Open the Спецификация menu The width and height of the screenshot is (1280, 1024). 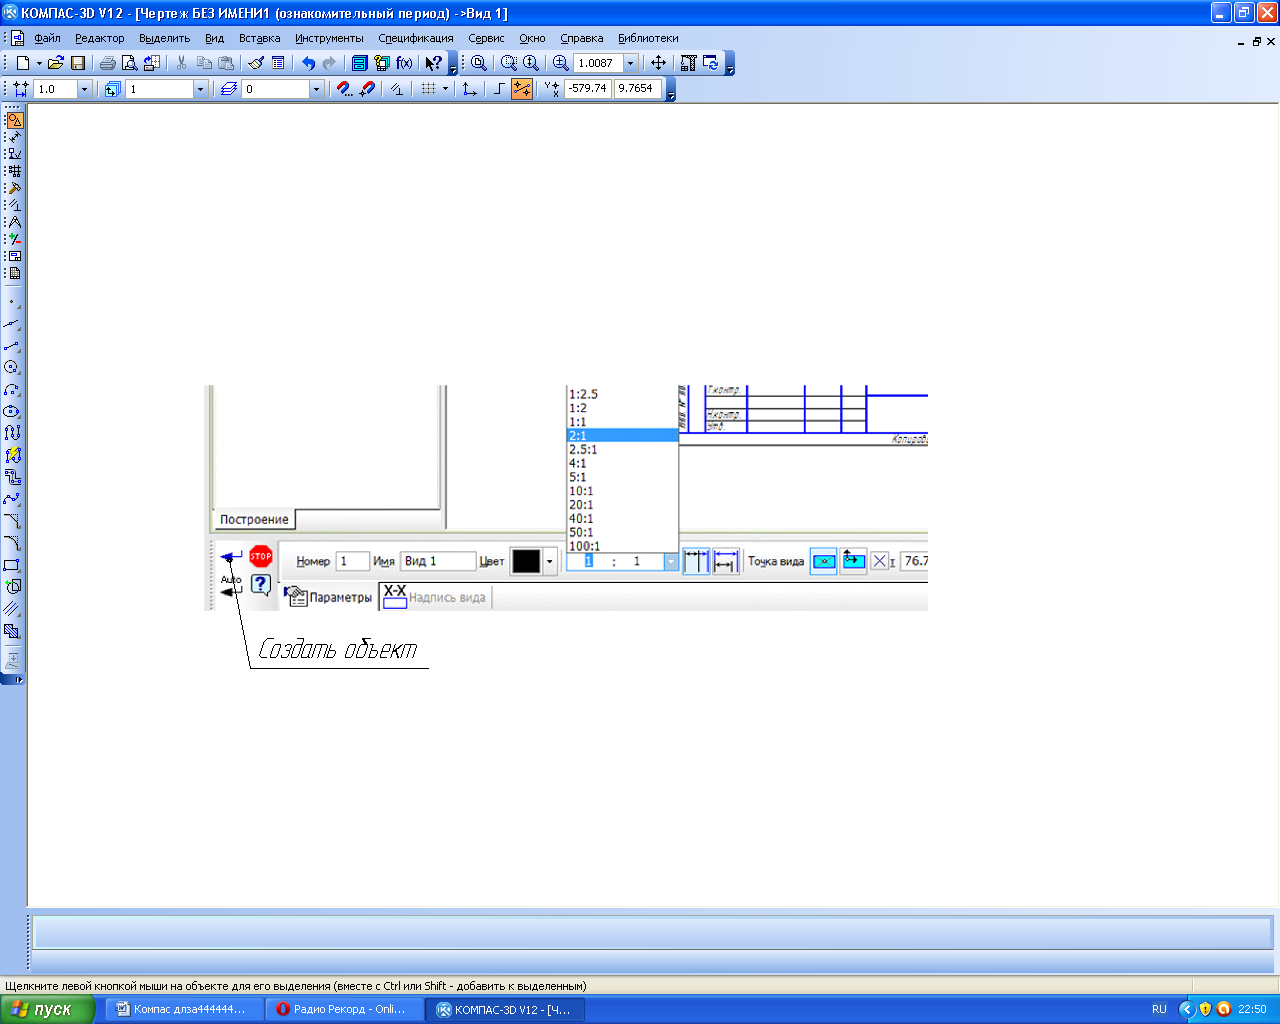[x=416, y=38]
